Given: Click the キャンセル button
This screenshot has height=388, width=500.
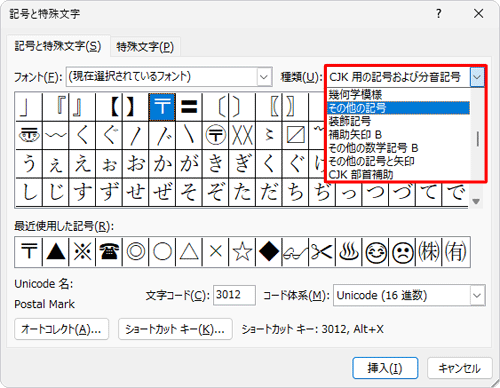Looking at the screenshot, I should tap(459, 368).
